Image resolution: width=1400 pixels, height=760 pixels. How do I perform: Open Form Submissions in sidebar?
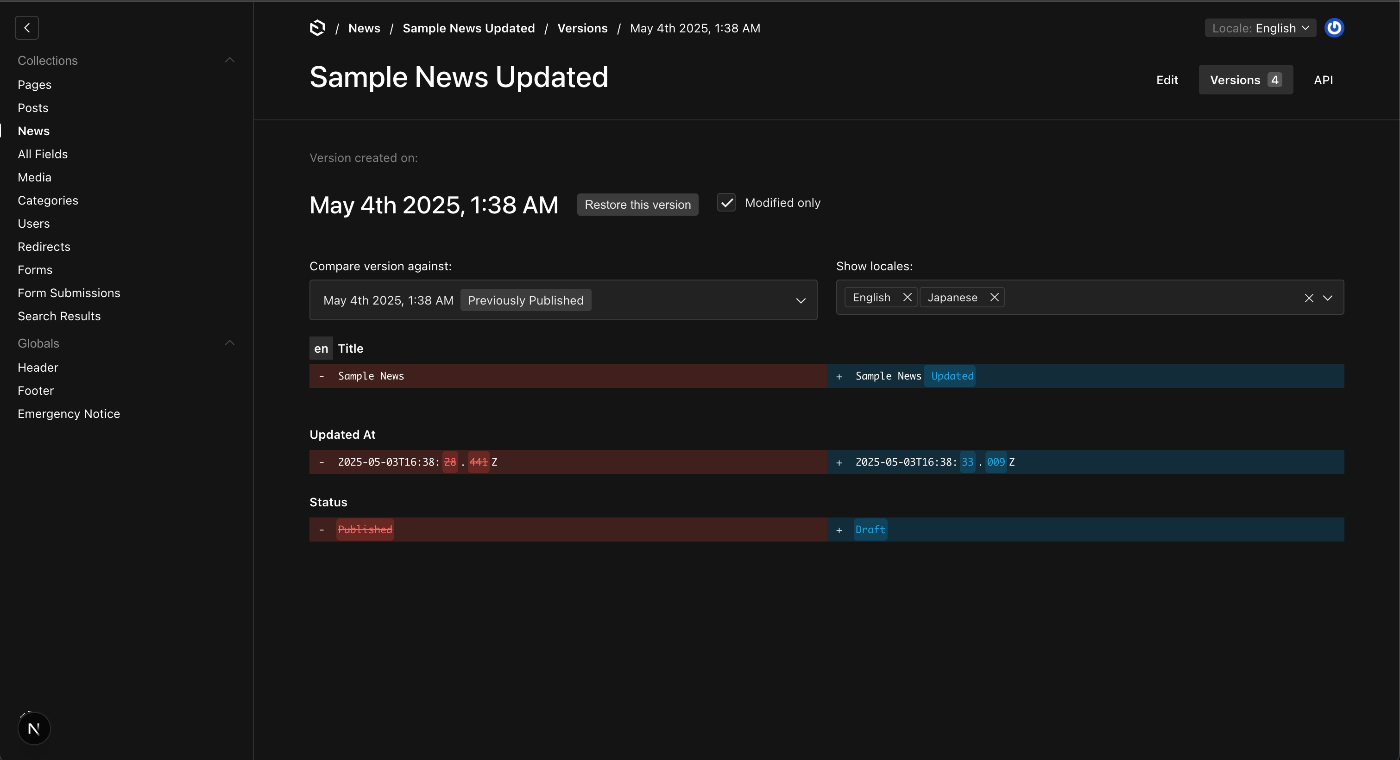(68, 292)
